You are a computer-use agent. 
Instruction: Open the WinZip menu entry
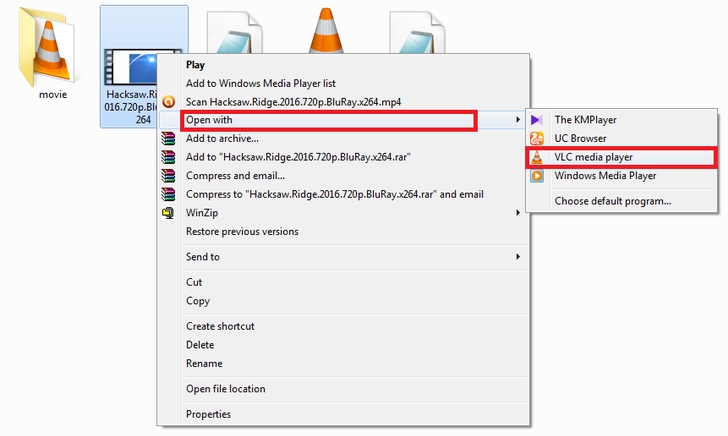pos(202,213)
